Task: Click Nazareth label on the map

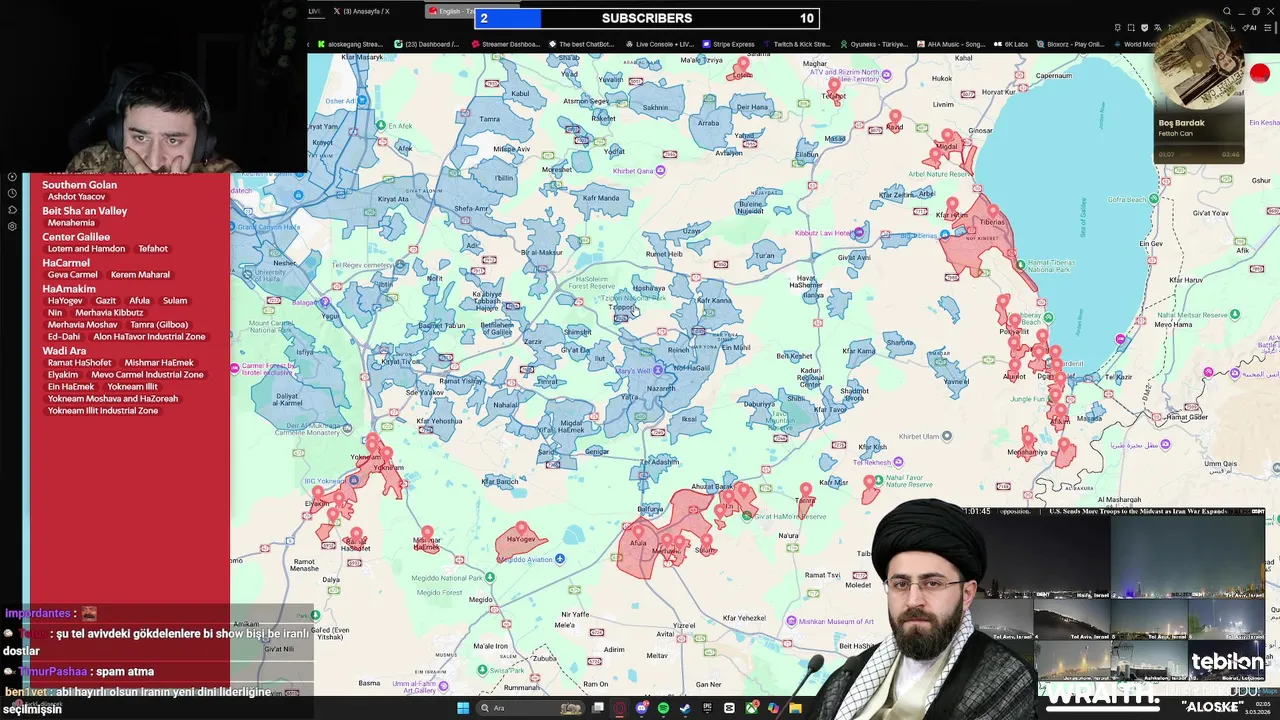Action: click(x=660, y=388)
